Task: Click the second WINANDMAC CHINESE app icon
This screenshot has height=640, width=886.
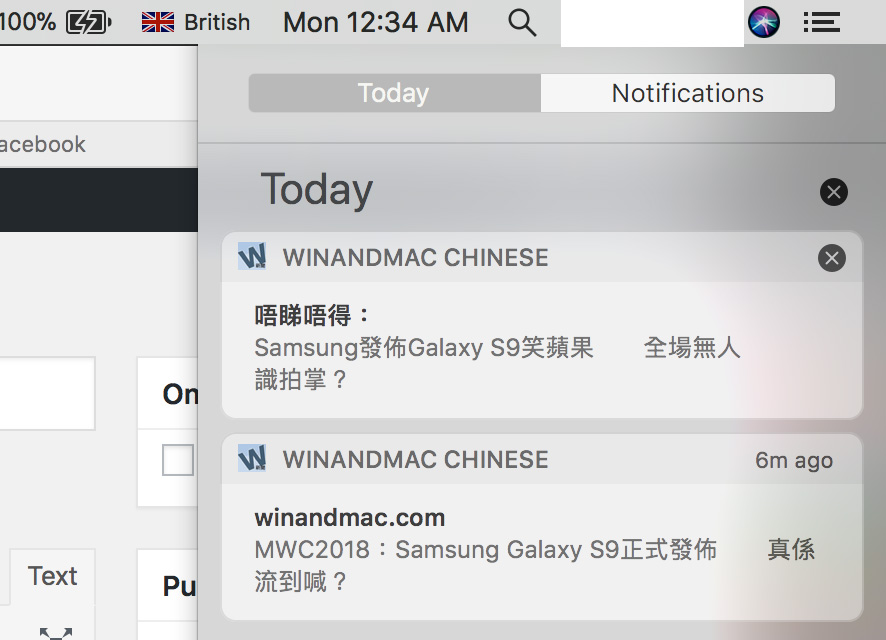Action: pyautogui.click(x=252, y=458)
